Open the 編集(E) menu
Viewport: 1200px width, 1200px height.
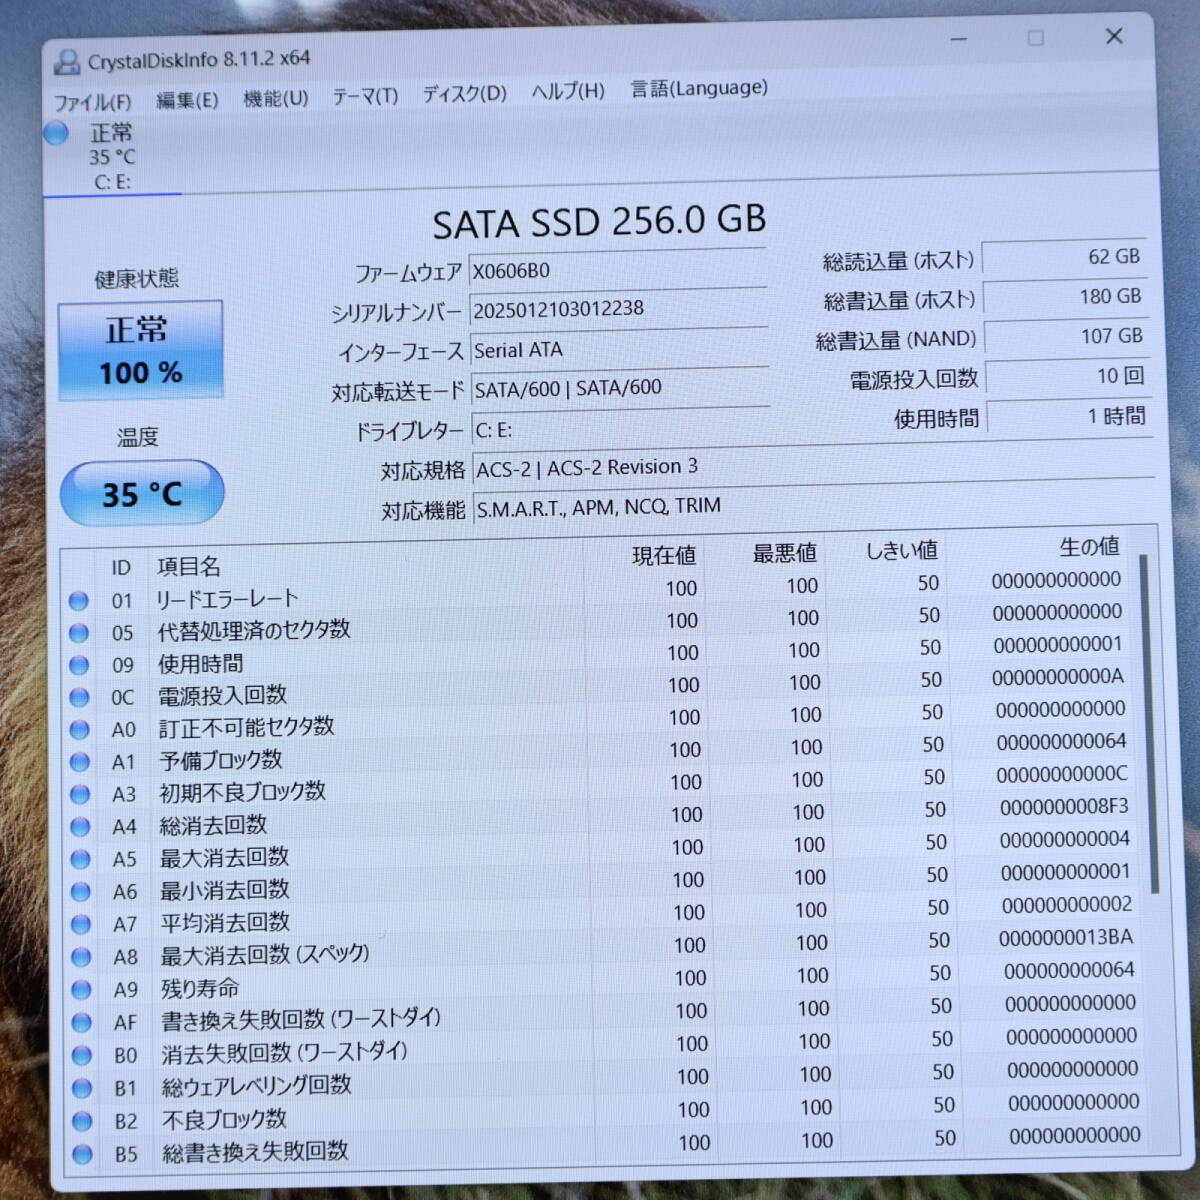click(187, 100)
